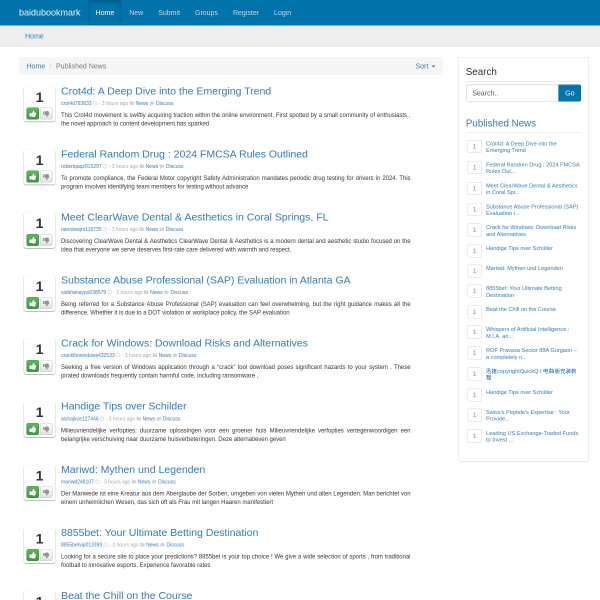Image resolution: width=600 pixels, height=600 pixels.
Task: Upvote the Mariwd Mythen und Legenden post
Action: point(33,492)
